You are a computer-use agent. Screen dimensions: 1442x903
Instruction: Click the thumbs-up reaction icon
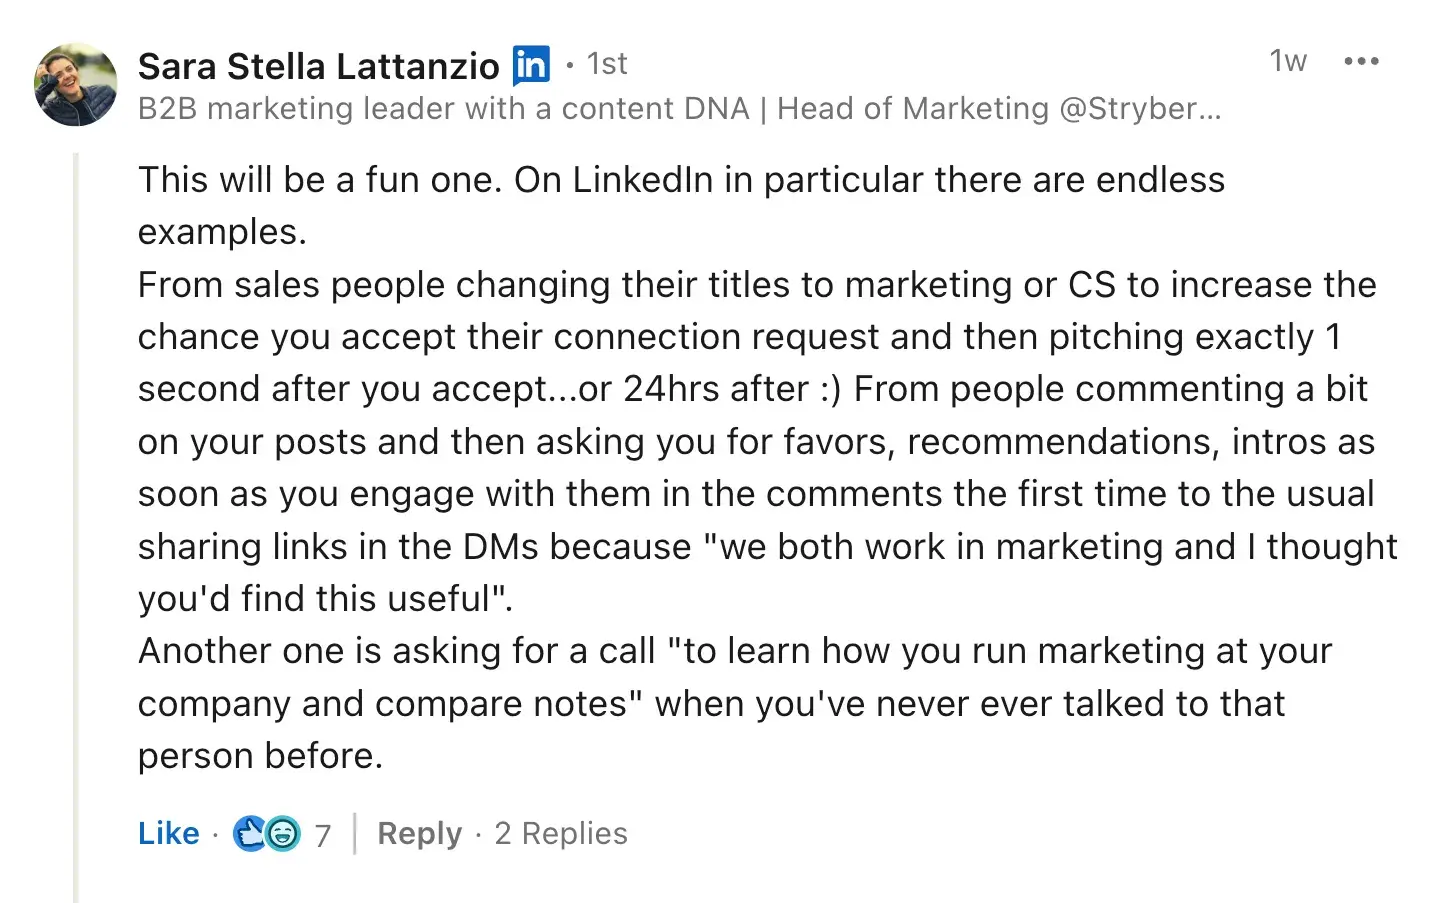point(250,832)
